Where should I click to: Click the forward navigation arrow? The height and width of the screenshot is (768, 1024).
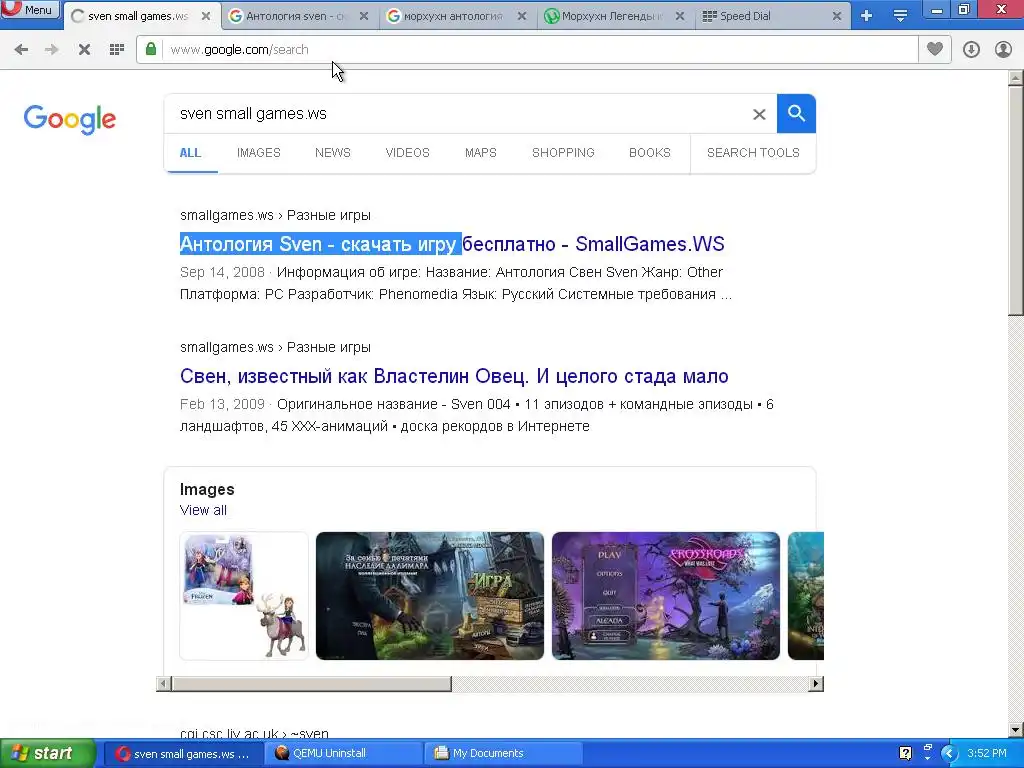tap(52, 49)
